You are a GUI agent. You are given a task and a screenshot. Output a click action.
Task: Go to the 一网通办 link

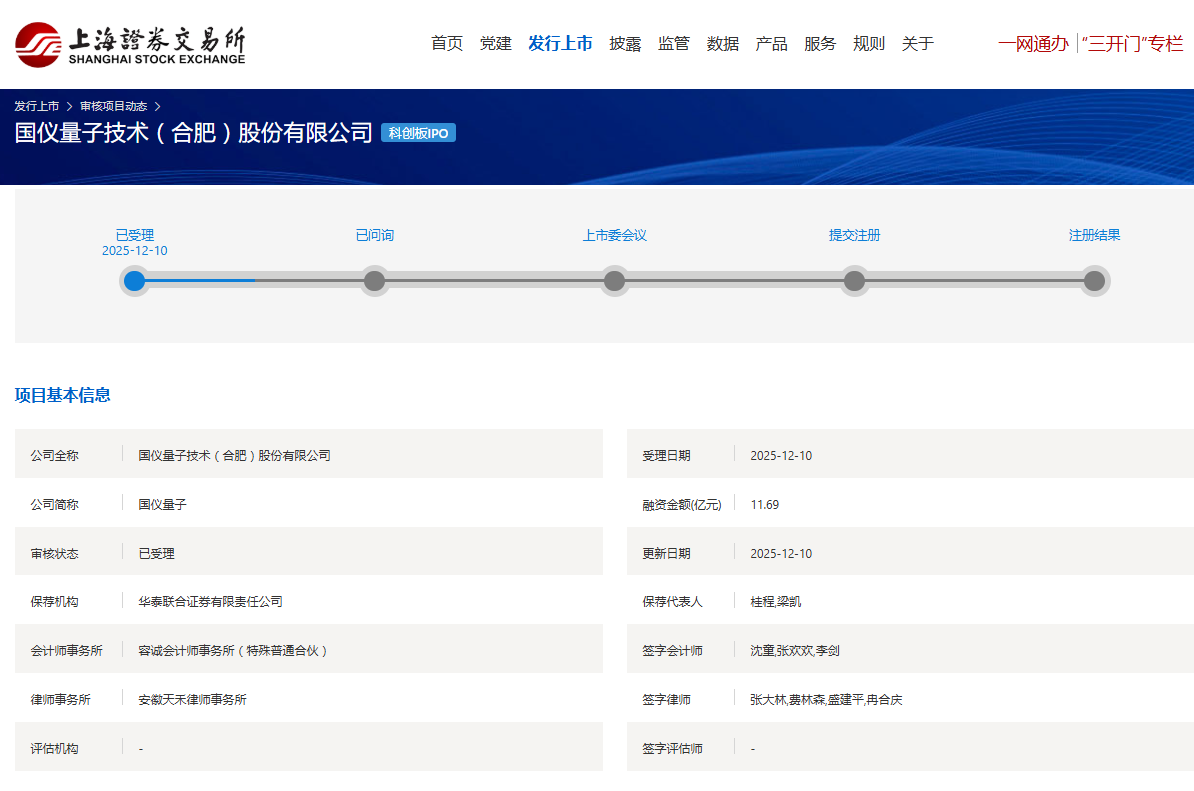pyautogui.click(x=1033, y=43)
